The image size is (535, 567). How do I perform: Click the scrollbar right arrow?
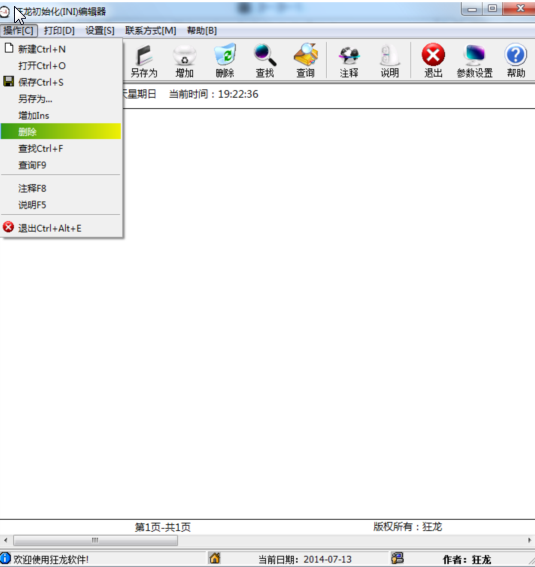(x=529, y=540)
